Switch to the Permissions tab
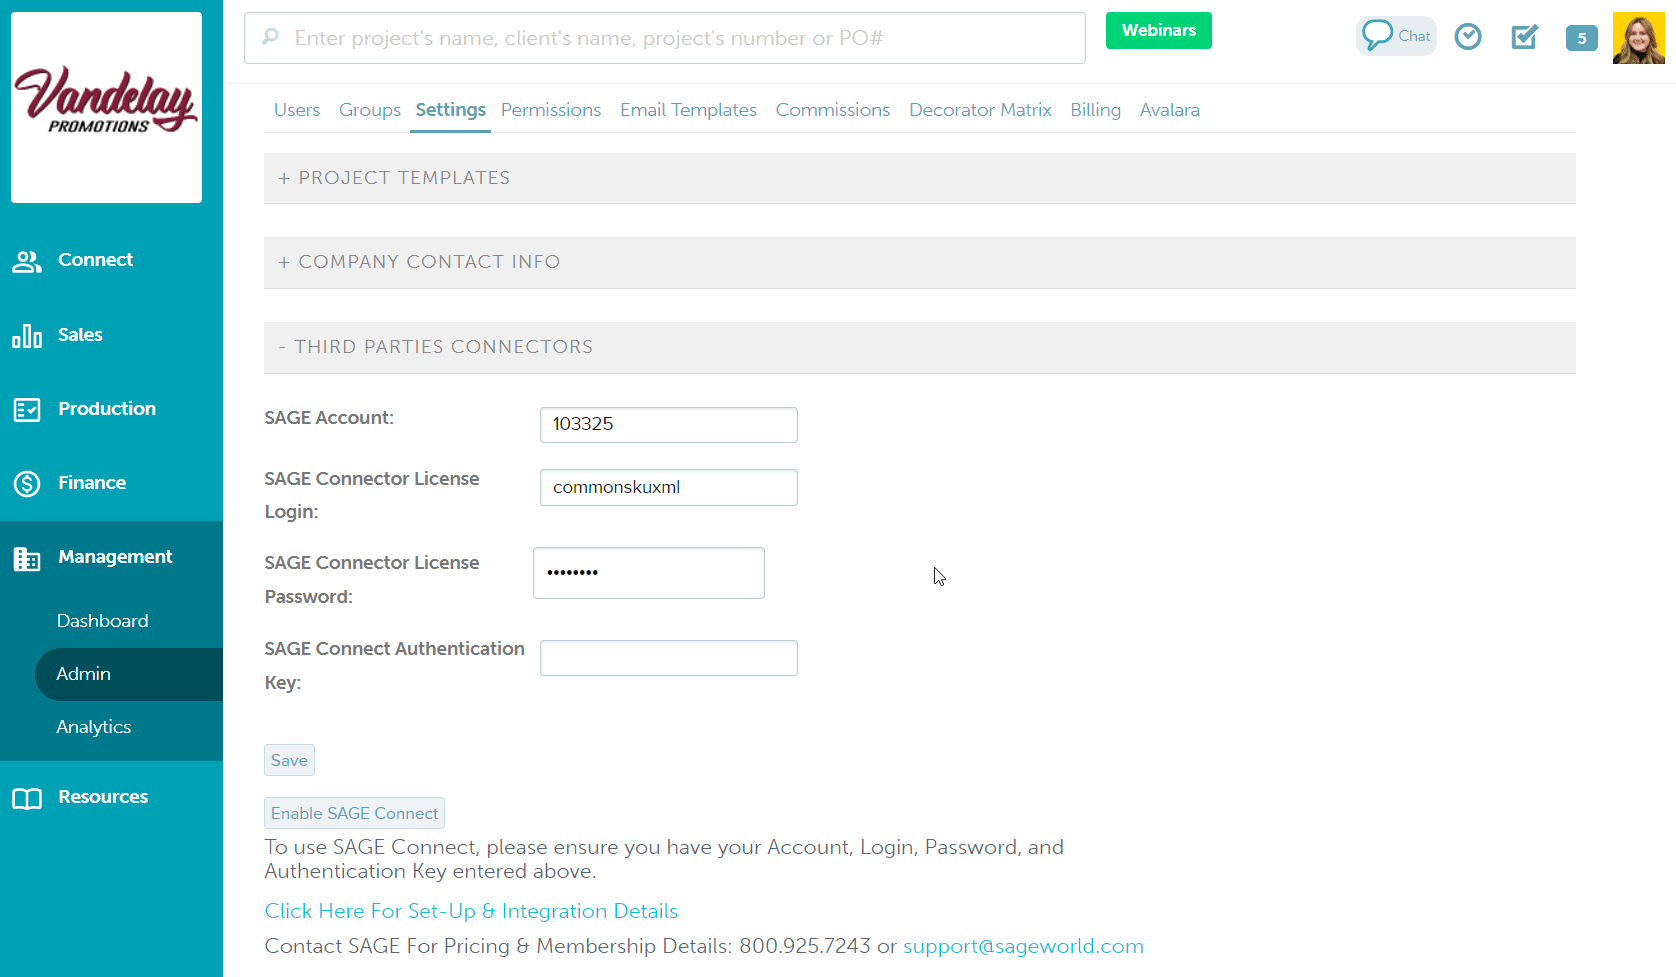The height and width of the screenshot is (977, 1676). point(550,110)
